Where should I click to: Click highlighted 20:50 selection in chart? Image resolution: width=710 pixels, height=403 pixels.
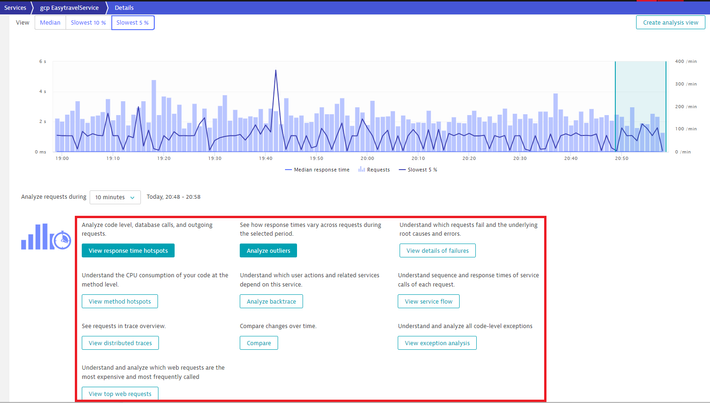pos(640,105)
